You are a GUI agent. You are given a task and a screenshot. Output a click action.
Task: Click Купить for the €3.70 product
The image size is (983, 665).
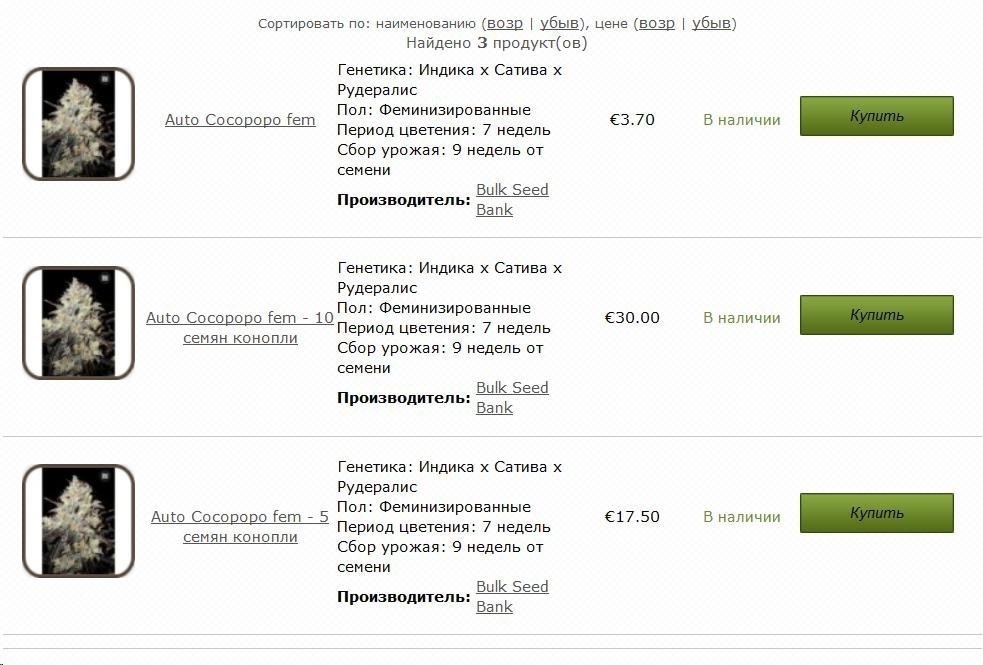(x=876, y=116)
